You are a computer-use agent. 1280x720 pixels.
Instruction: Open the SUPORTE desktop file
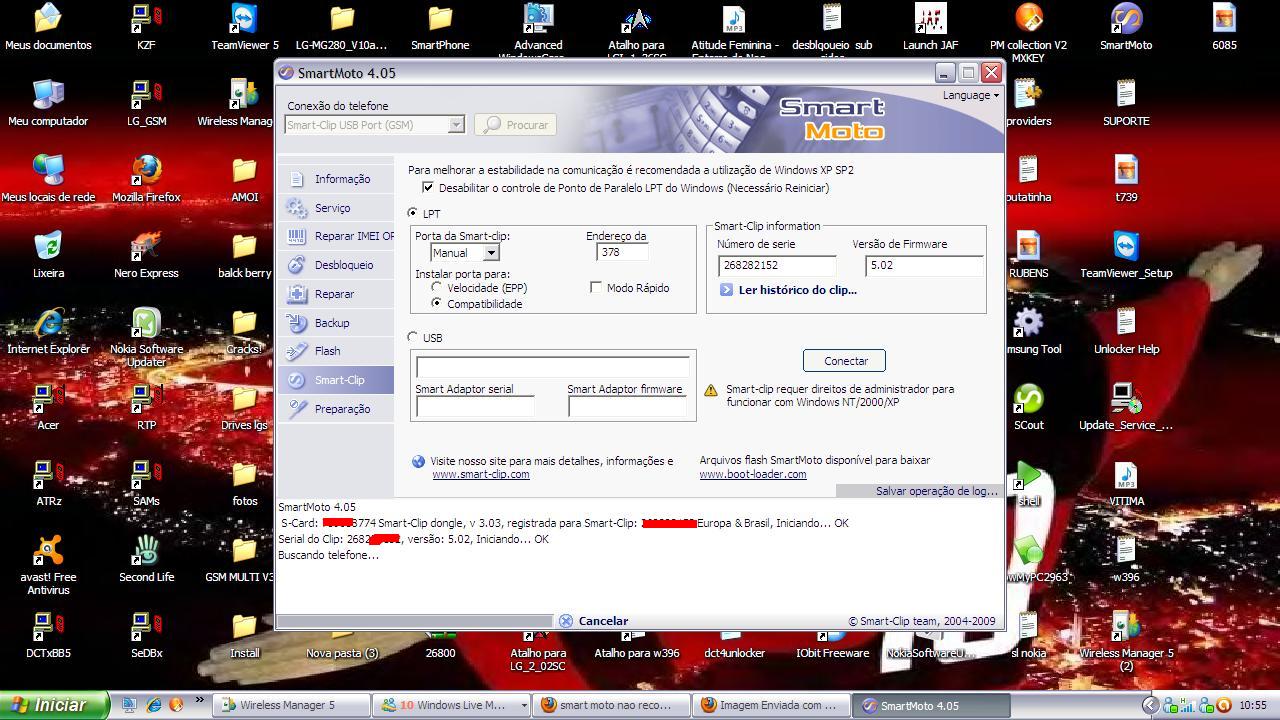pos(1126,103)
